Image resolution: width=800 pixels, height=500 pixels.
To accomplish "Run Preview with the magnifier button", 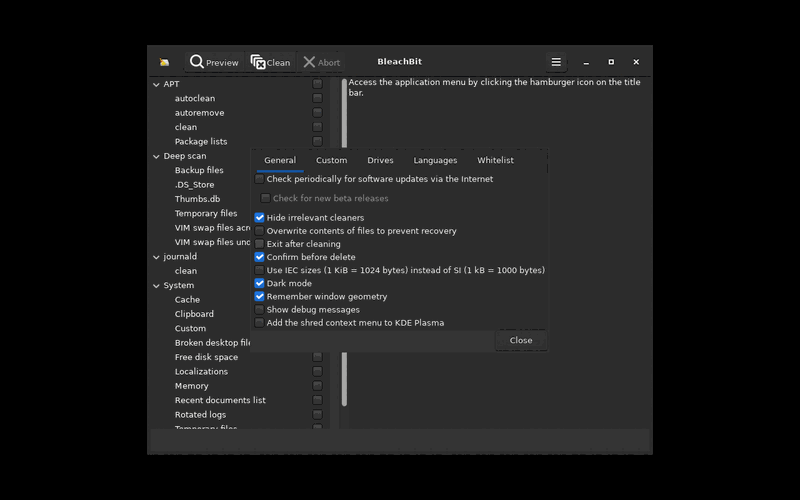I will tap(214, 62).
